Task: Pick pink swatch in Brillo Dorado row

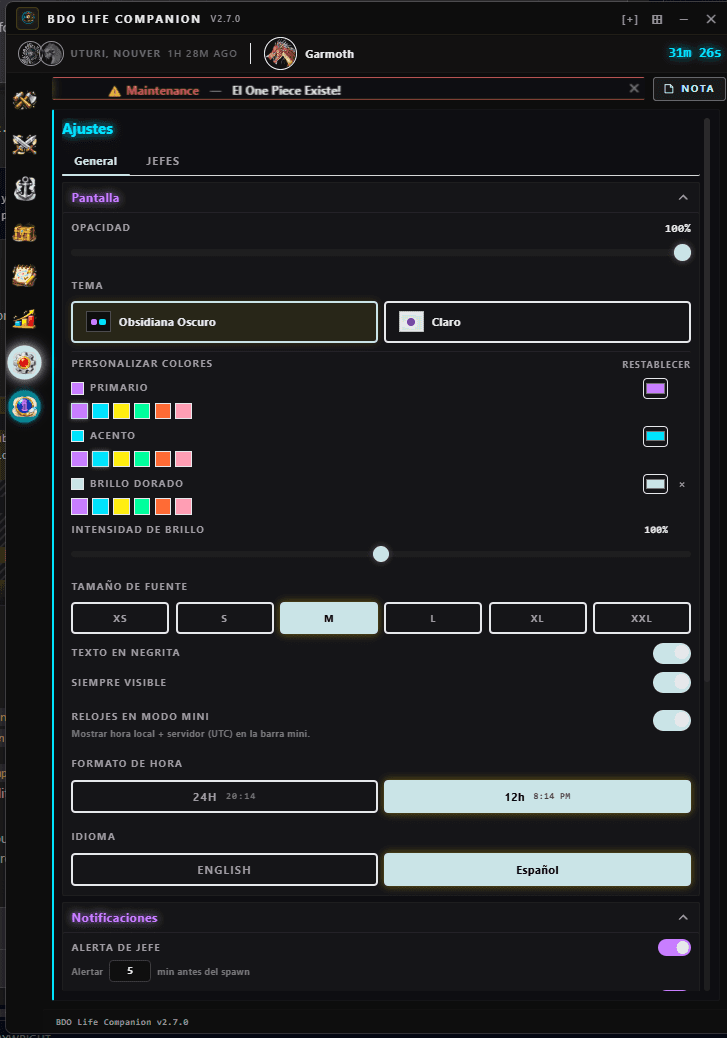Action: pyautogui.click(x=183, y=506)
